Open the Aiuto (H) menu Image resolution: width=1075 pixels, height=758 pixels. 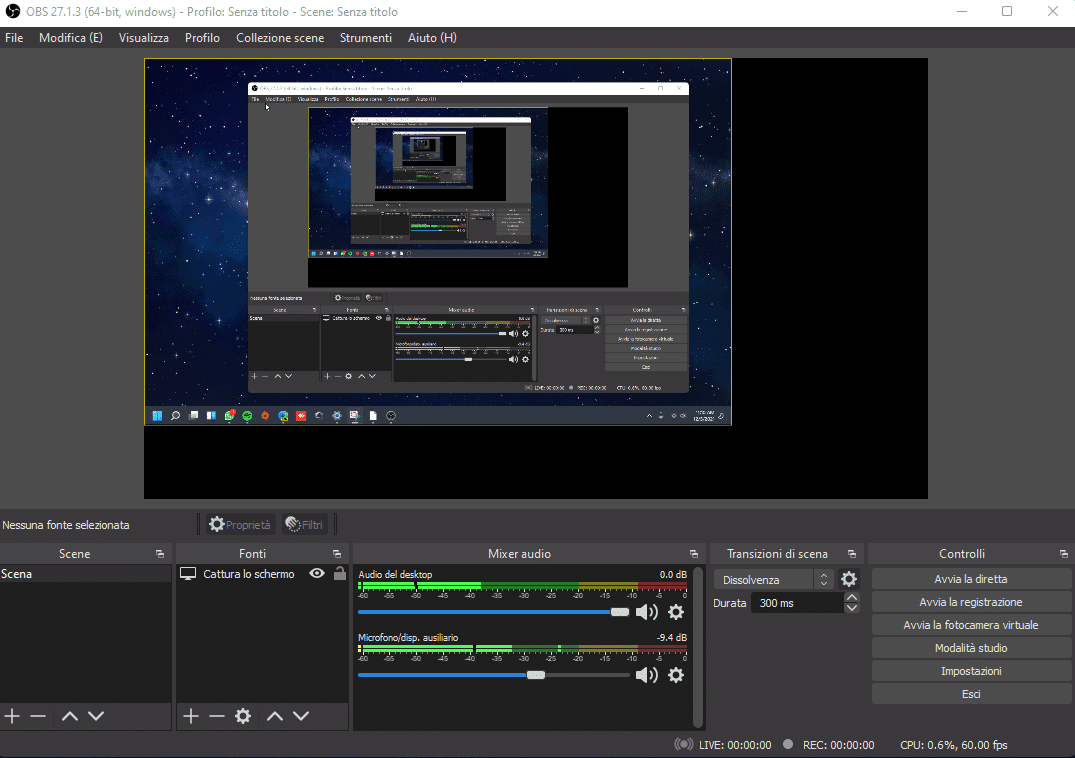432,38
